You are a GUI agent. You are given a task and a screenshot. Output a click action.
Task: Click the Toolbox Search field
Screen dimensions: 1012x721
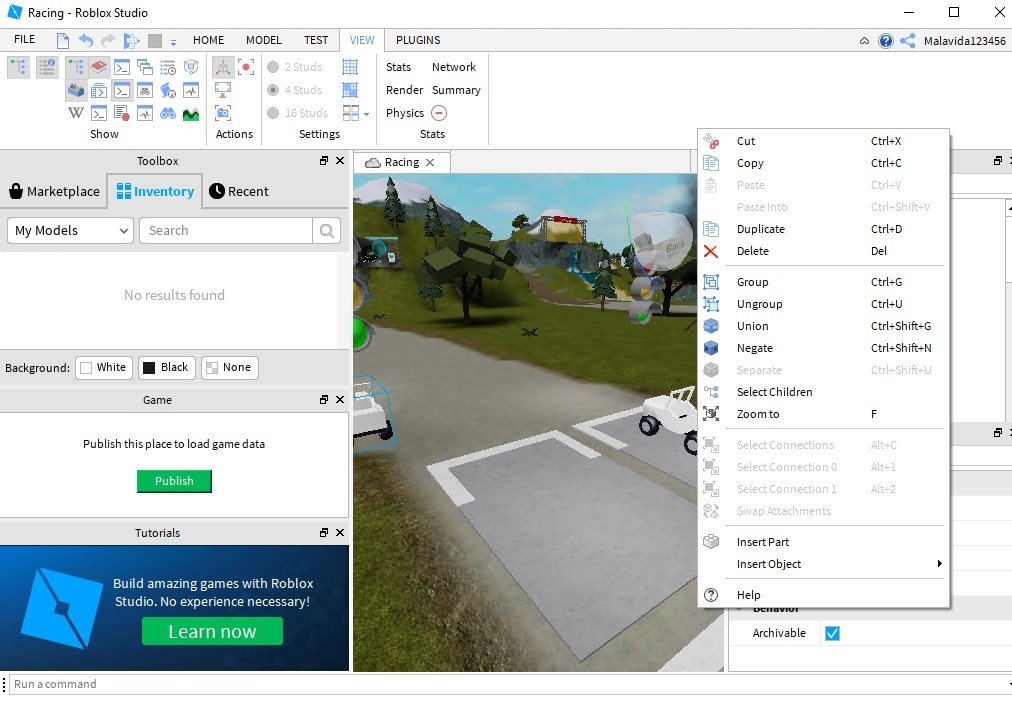(x=226, y=230)
